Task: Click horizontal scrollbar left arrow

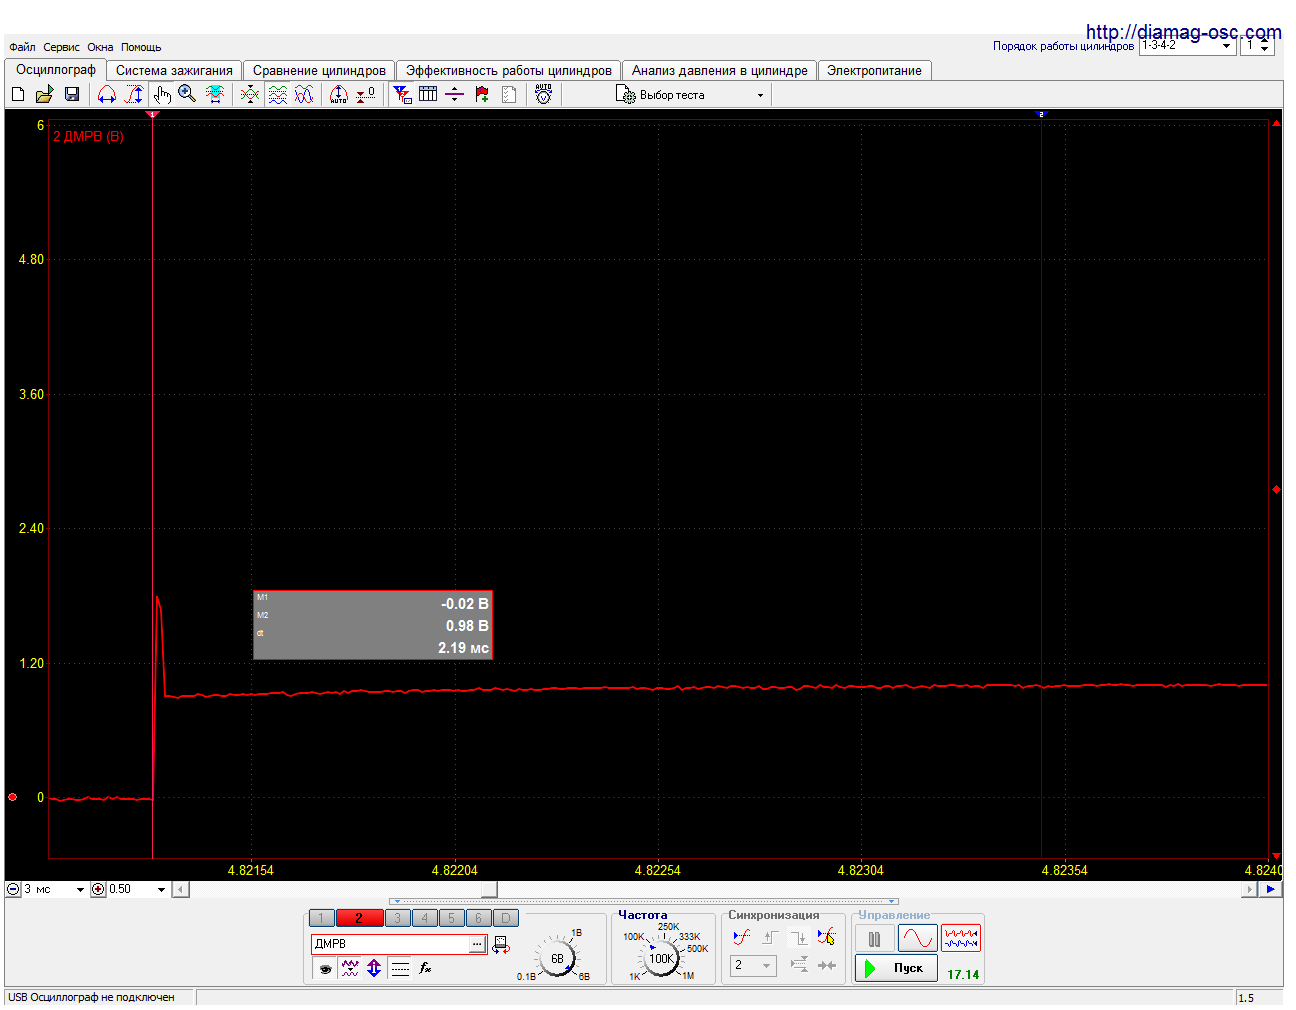Action: coord(180,889)
